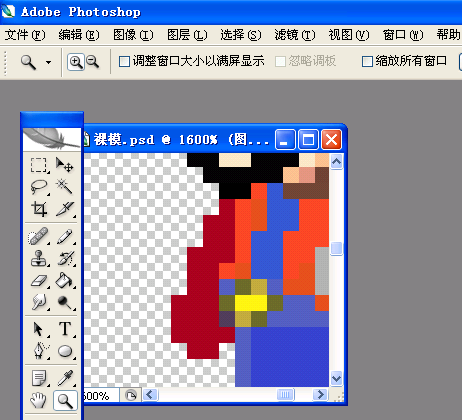462x420 pixels.
Task: Select the Slice tool
Action: click(65, 209)
